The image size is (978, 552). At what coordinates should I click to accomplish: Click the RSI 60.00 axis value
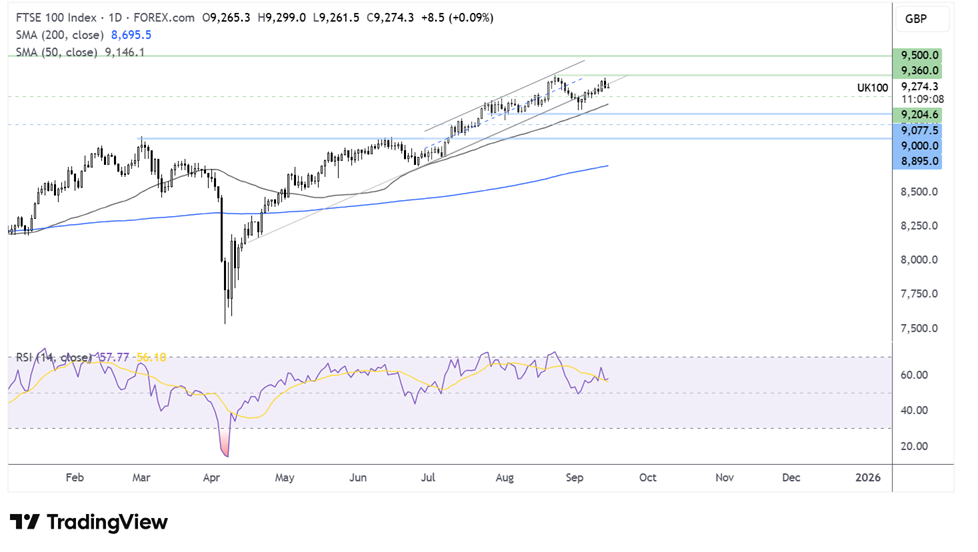914,375
